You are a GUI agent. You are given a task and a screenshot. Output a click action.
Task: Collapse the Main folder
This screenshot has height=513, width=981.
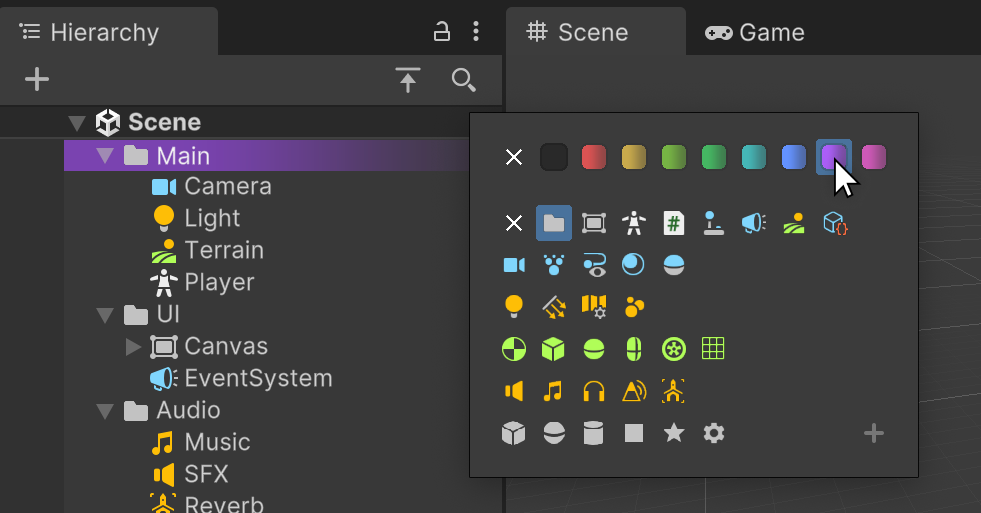[x=105, y=155]
